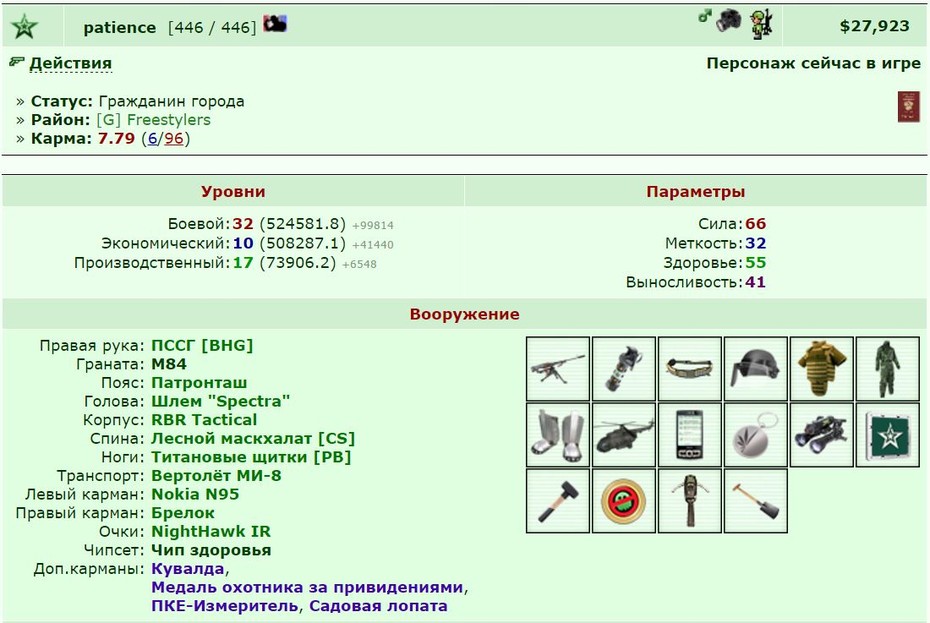Click the Здоровье value 55
This screenshot has width=930, height=623.
click(x=756, y=262)
